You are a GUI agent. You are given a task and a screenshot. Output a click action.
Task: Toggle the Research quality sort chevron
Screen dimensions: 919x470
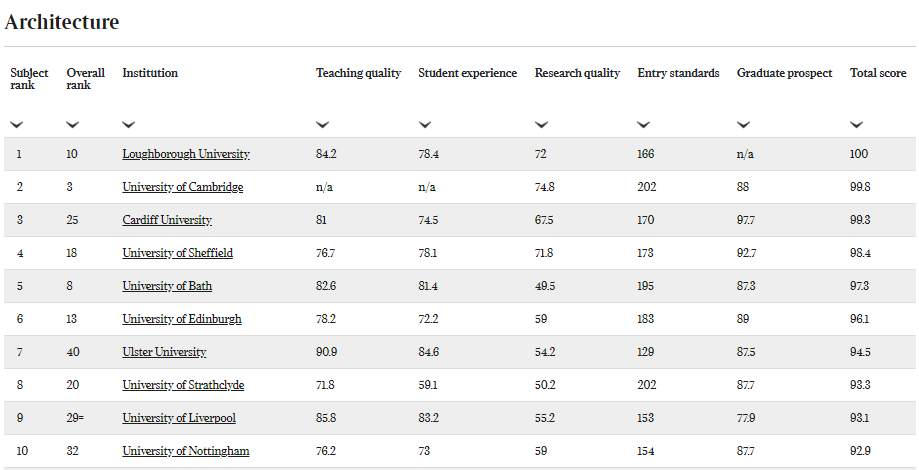542,125
